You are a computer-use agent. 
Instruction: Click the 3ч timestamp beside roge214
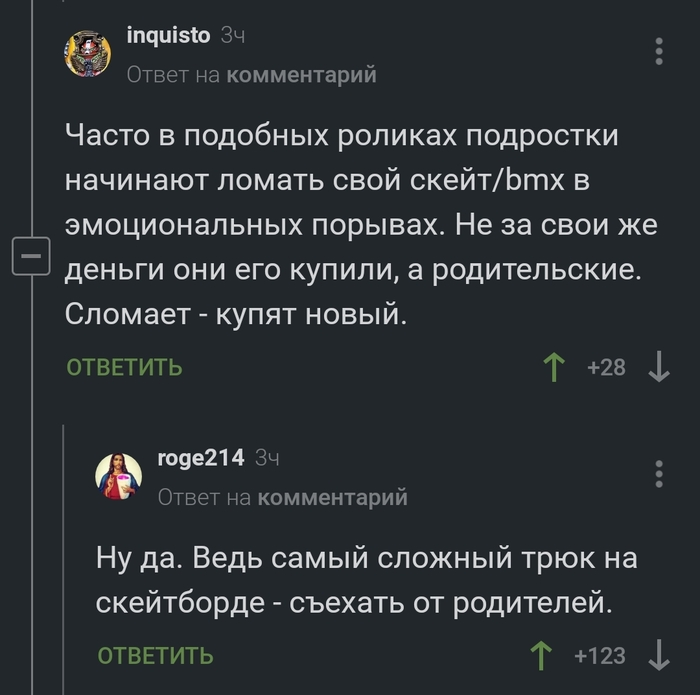pyautogui.click(x=267, y=458)
